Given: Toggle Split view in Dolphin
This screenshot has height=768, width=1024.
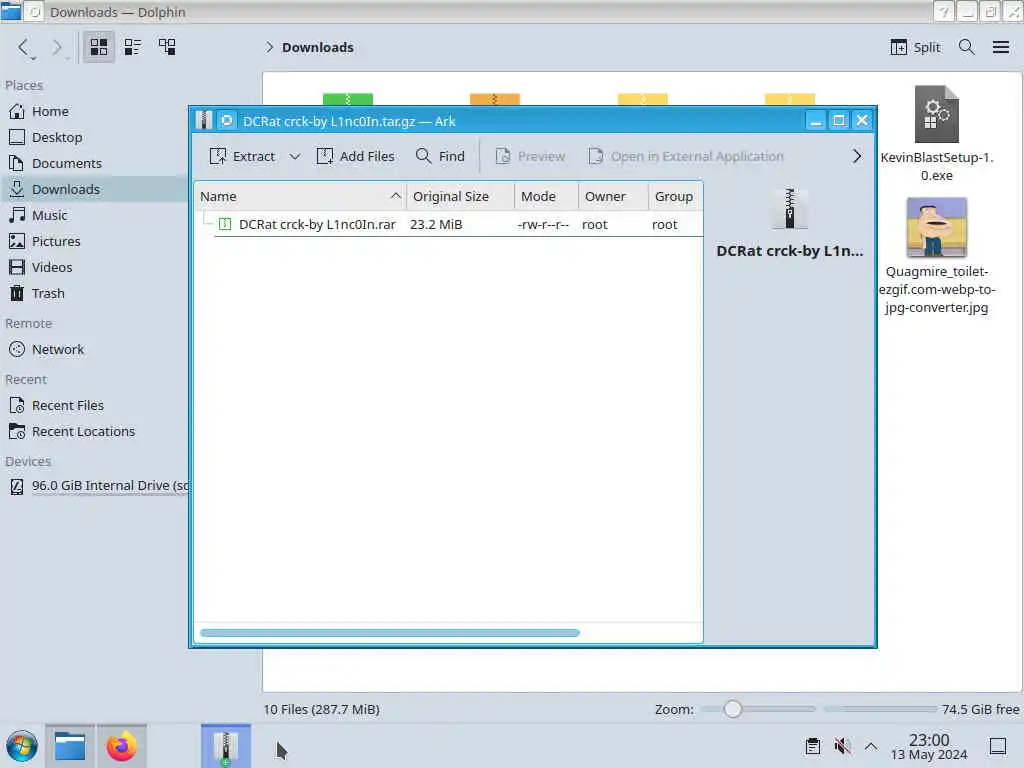Looking at the screenshot, I should point(915,48).
